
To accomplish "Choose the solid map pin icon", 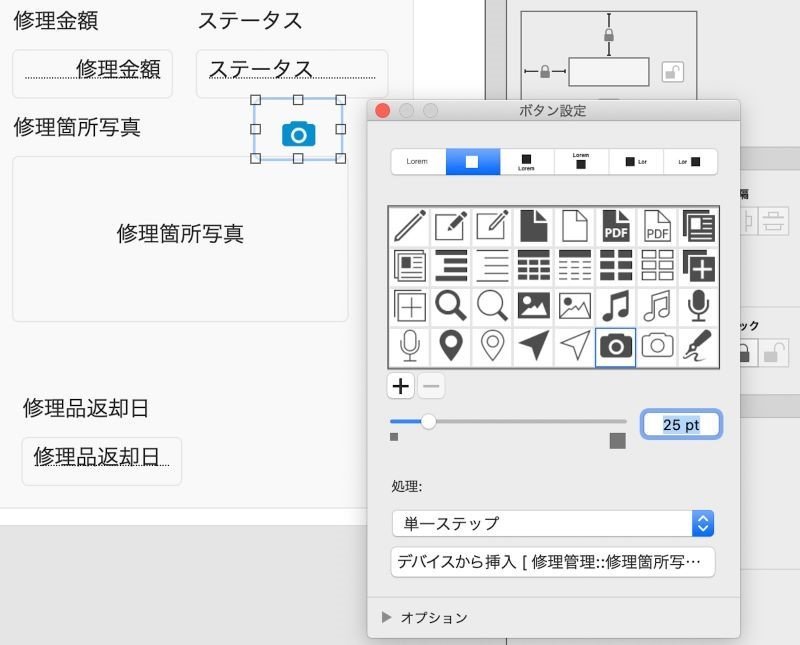I will pyautogui.click(x=451, y=346).
